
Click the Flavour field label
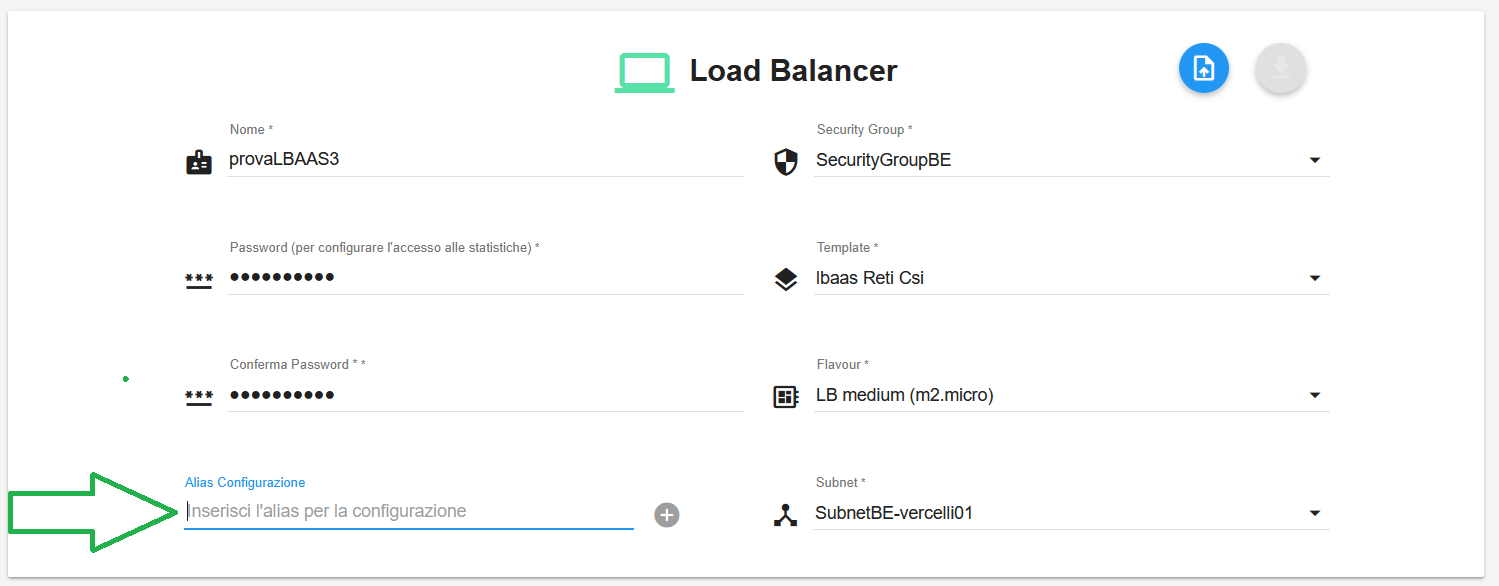[842, 365]
